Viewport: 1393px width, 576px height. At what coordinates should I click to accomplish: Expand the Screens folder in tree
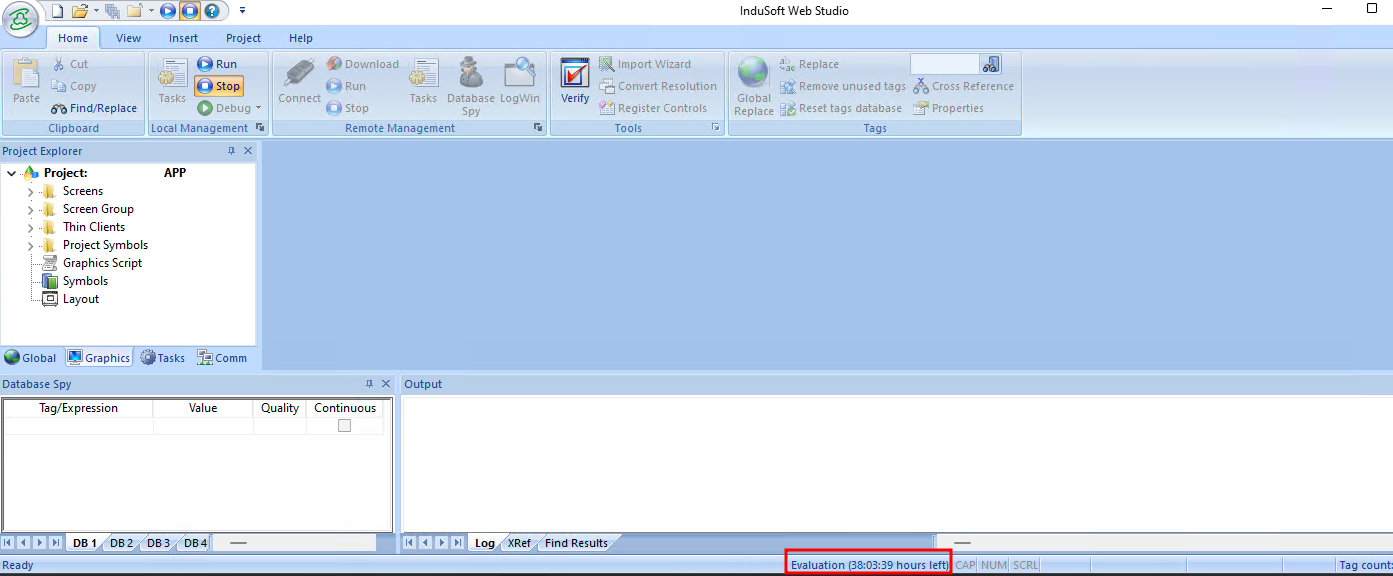30,191
